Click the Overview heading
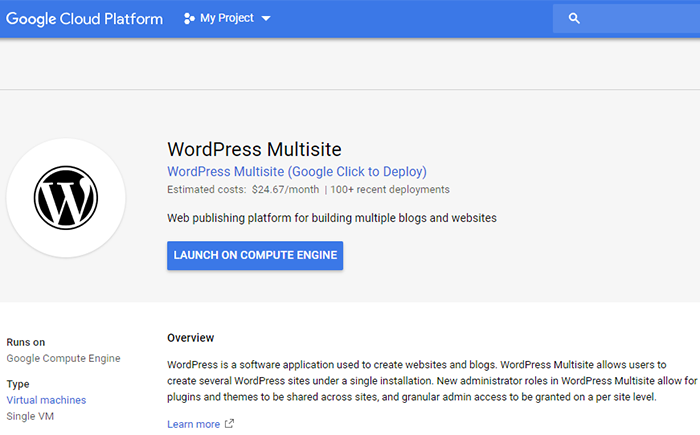Viewport: 700px width, 435px height. [x=191, y=338]
